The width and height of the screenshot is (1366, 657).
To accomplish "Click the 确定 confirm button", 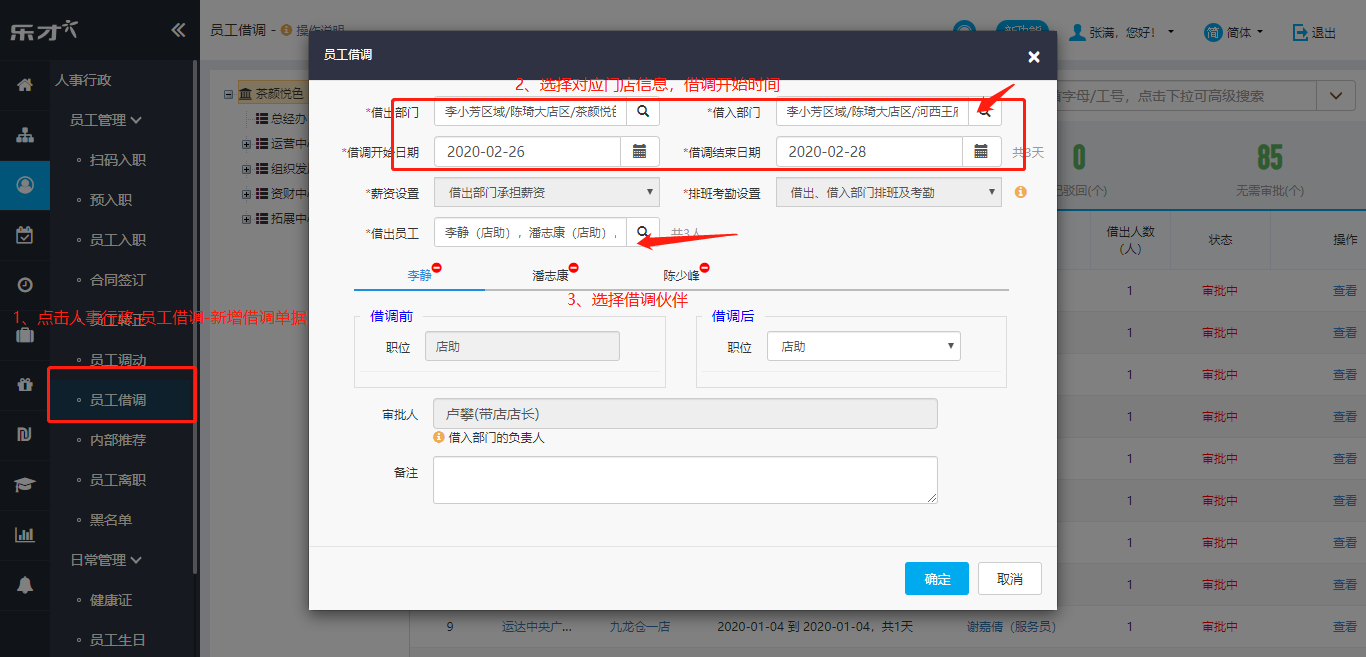I will pos(937,579).
